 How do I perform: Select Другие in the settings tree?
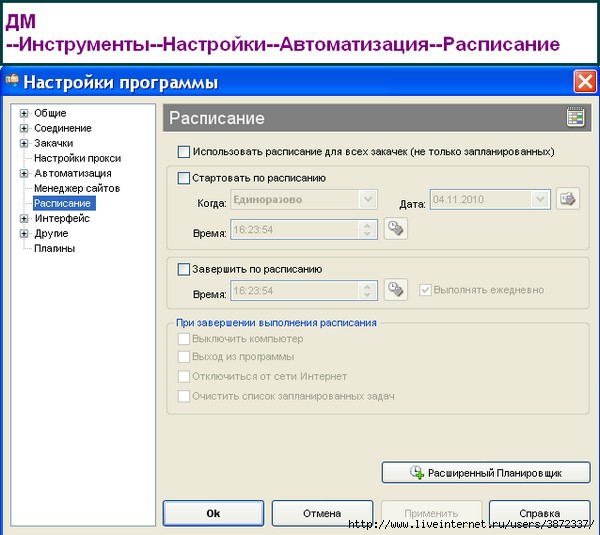51,233
